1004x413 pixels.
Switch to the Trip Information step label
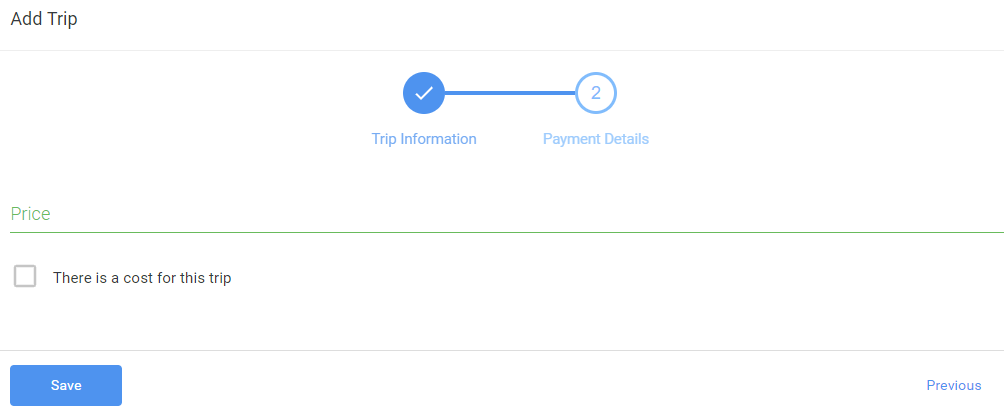pos(424,139)
